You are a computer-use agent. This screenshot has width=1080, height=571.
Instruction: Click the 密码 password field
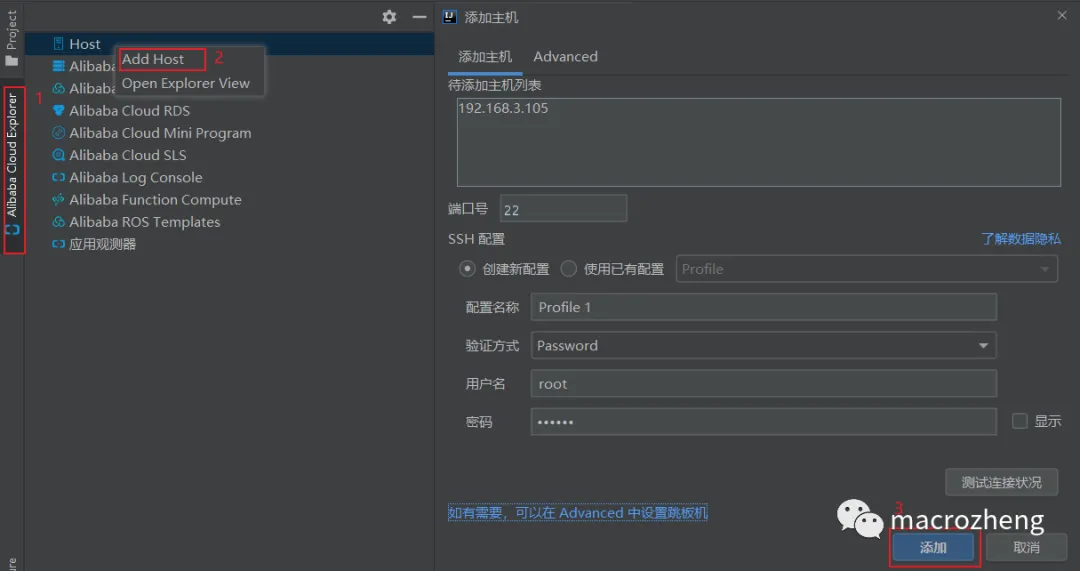(763, 422)
